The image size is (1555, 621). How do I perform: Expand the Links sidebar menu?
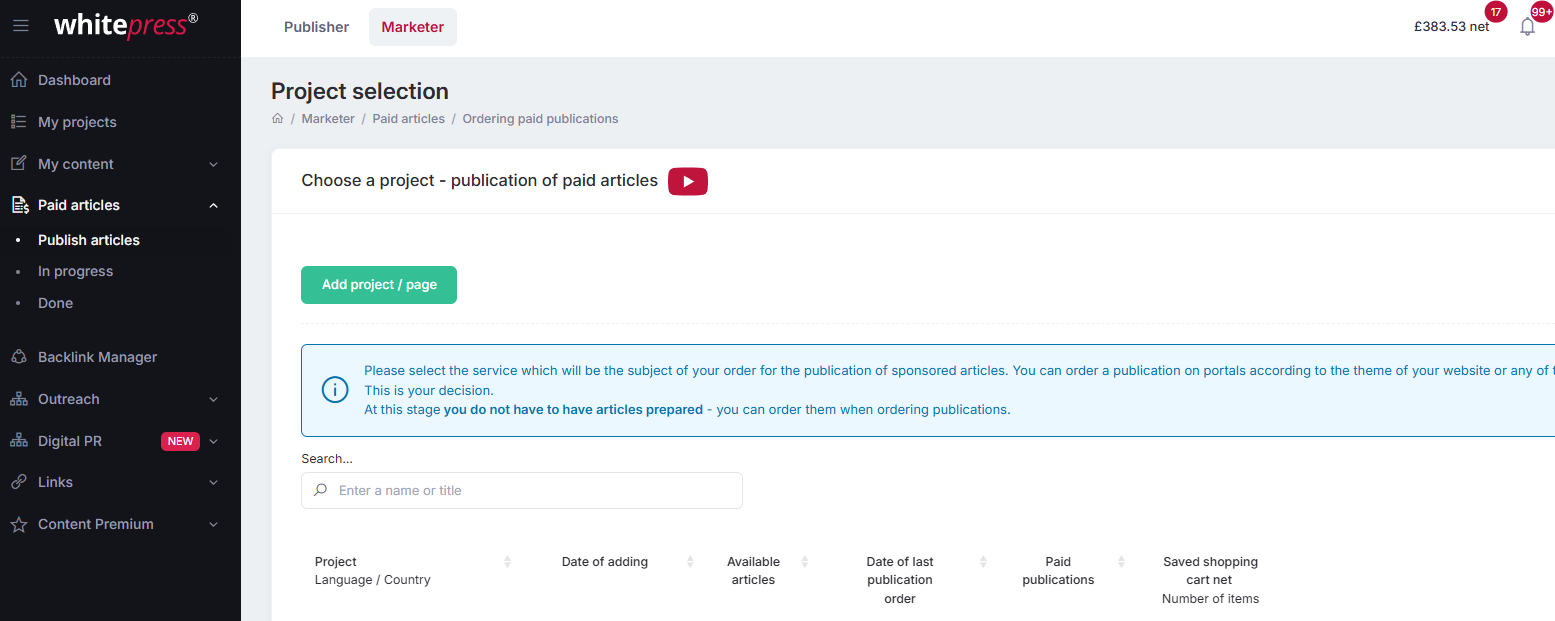[x=213, y=482]
